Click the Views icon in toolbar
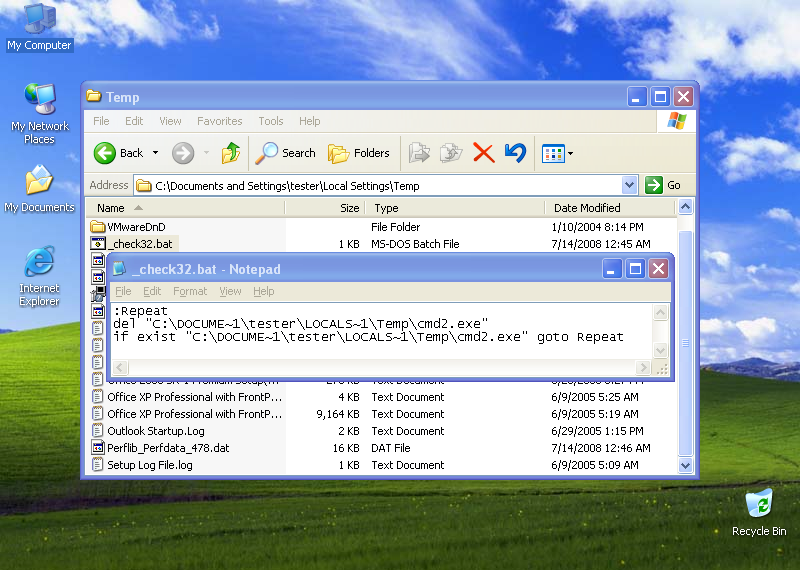The width and height of the screenshot is (800, 570). coord(553,153)
